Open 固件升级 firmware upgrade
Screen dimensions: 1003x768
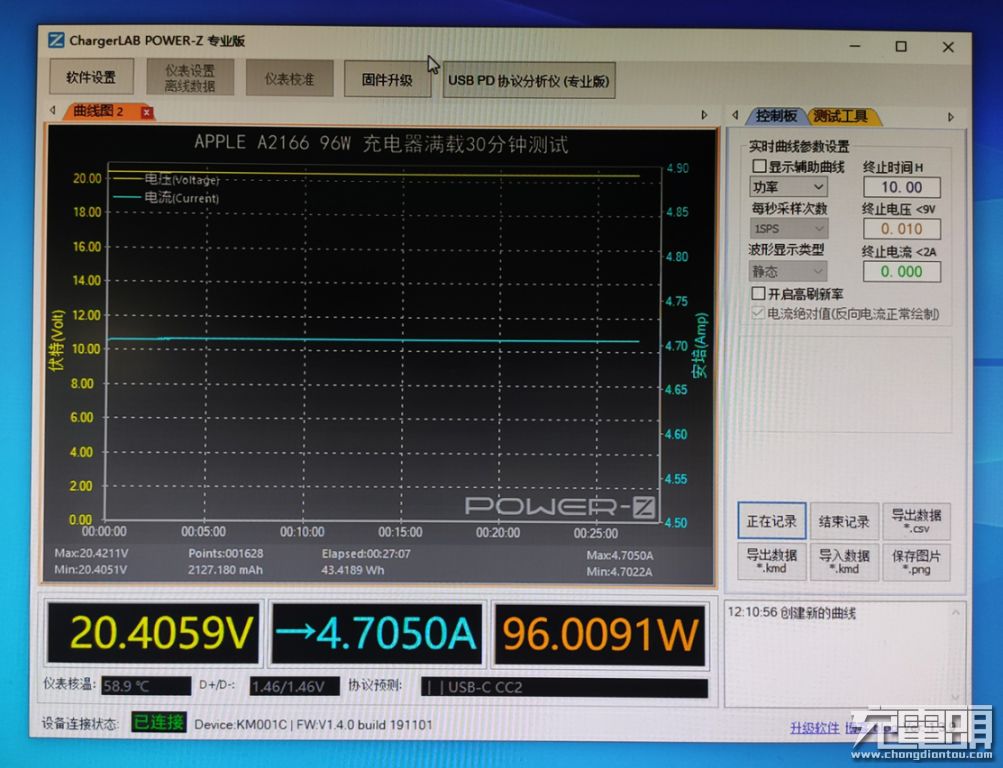tap(387, 79)
